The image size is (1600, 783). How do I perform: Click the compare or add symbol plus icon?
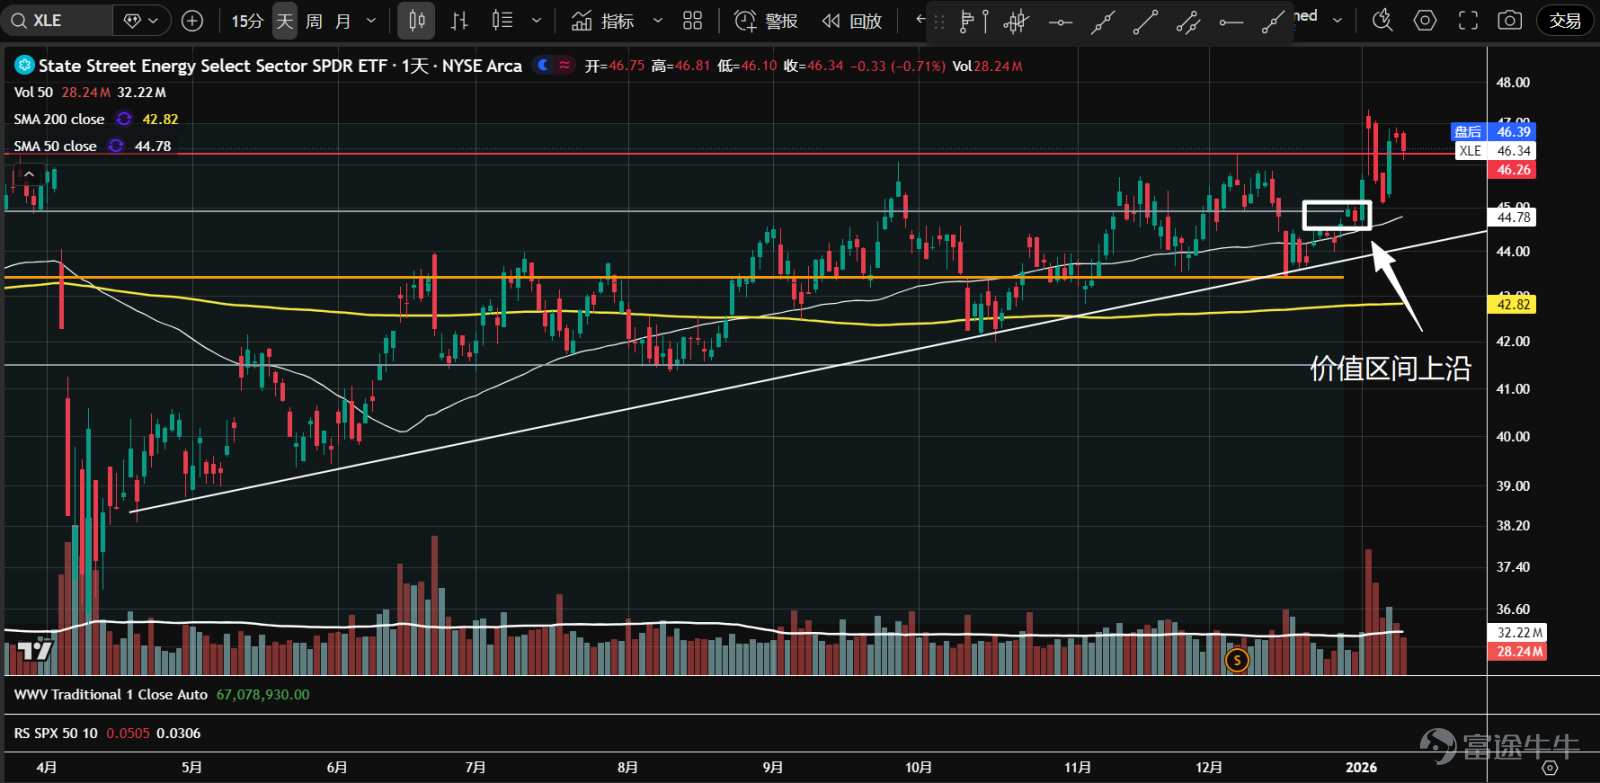click(x=192, y=20)
